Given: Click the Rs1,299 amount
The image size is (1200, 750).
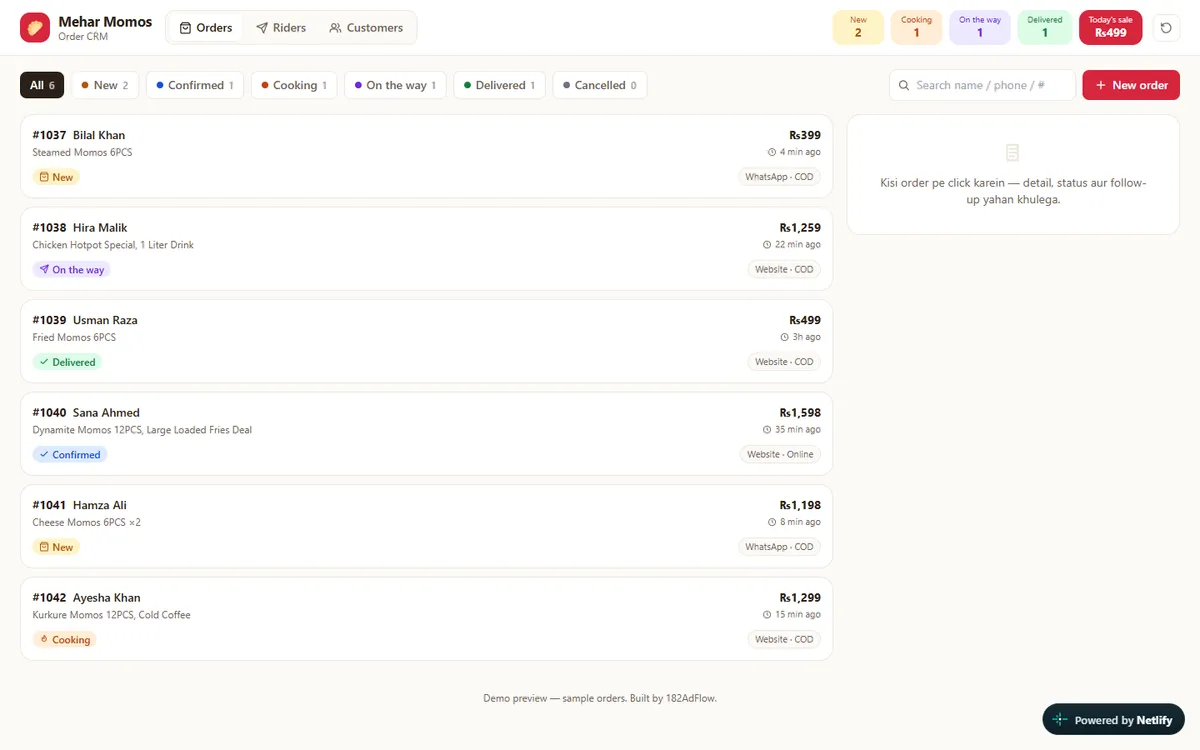Looking at the screenshot, I should 800,598.
